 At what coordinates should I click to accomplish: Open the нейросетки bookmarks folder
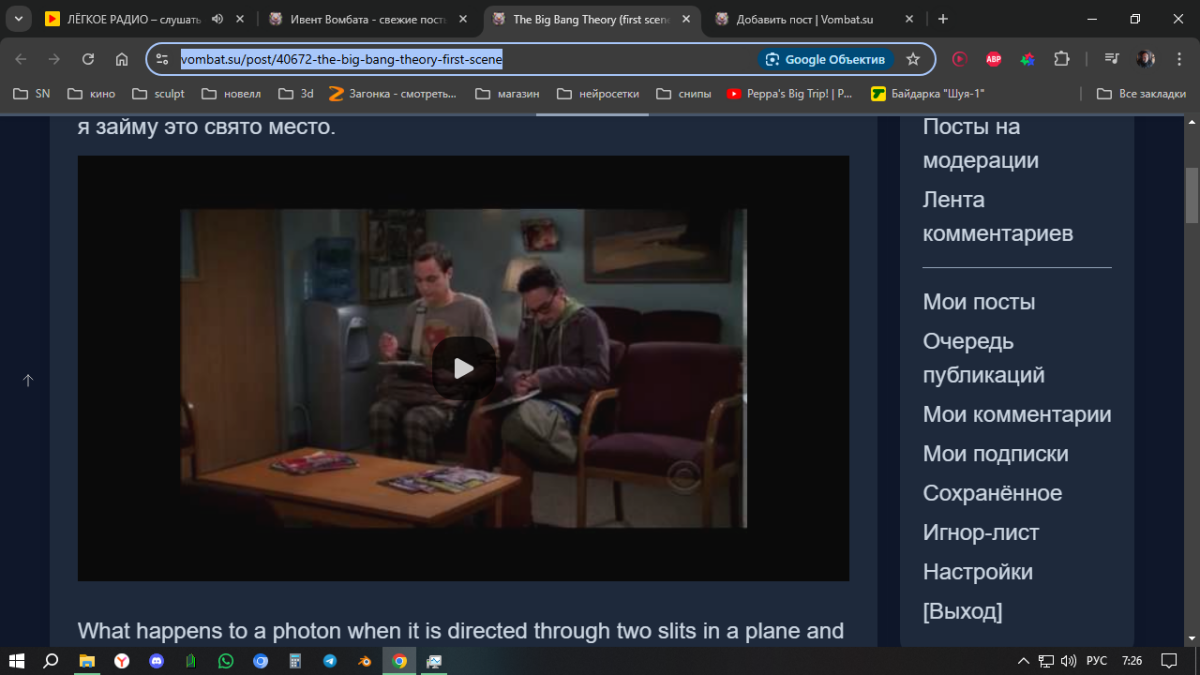pos(598,94)
